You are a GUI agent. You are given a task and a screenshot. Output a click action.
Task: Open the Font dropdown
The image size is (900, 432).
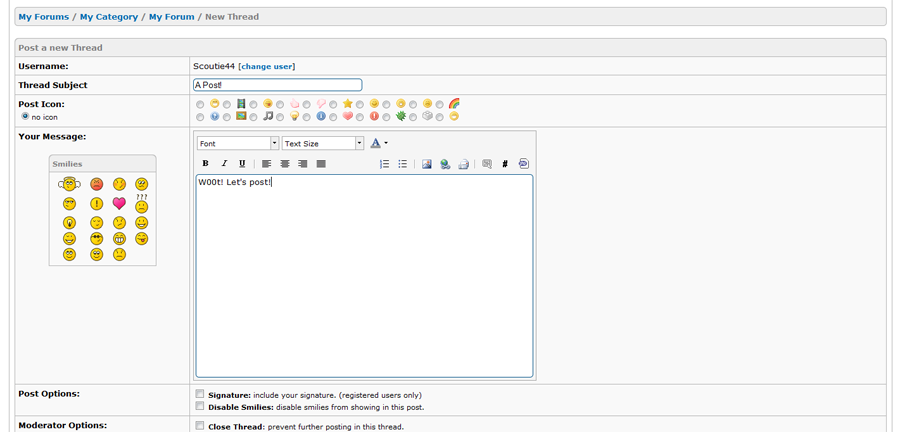click(238, 143)
